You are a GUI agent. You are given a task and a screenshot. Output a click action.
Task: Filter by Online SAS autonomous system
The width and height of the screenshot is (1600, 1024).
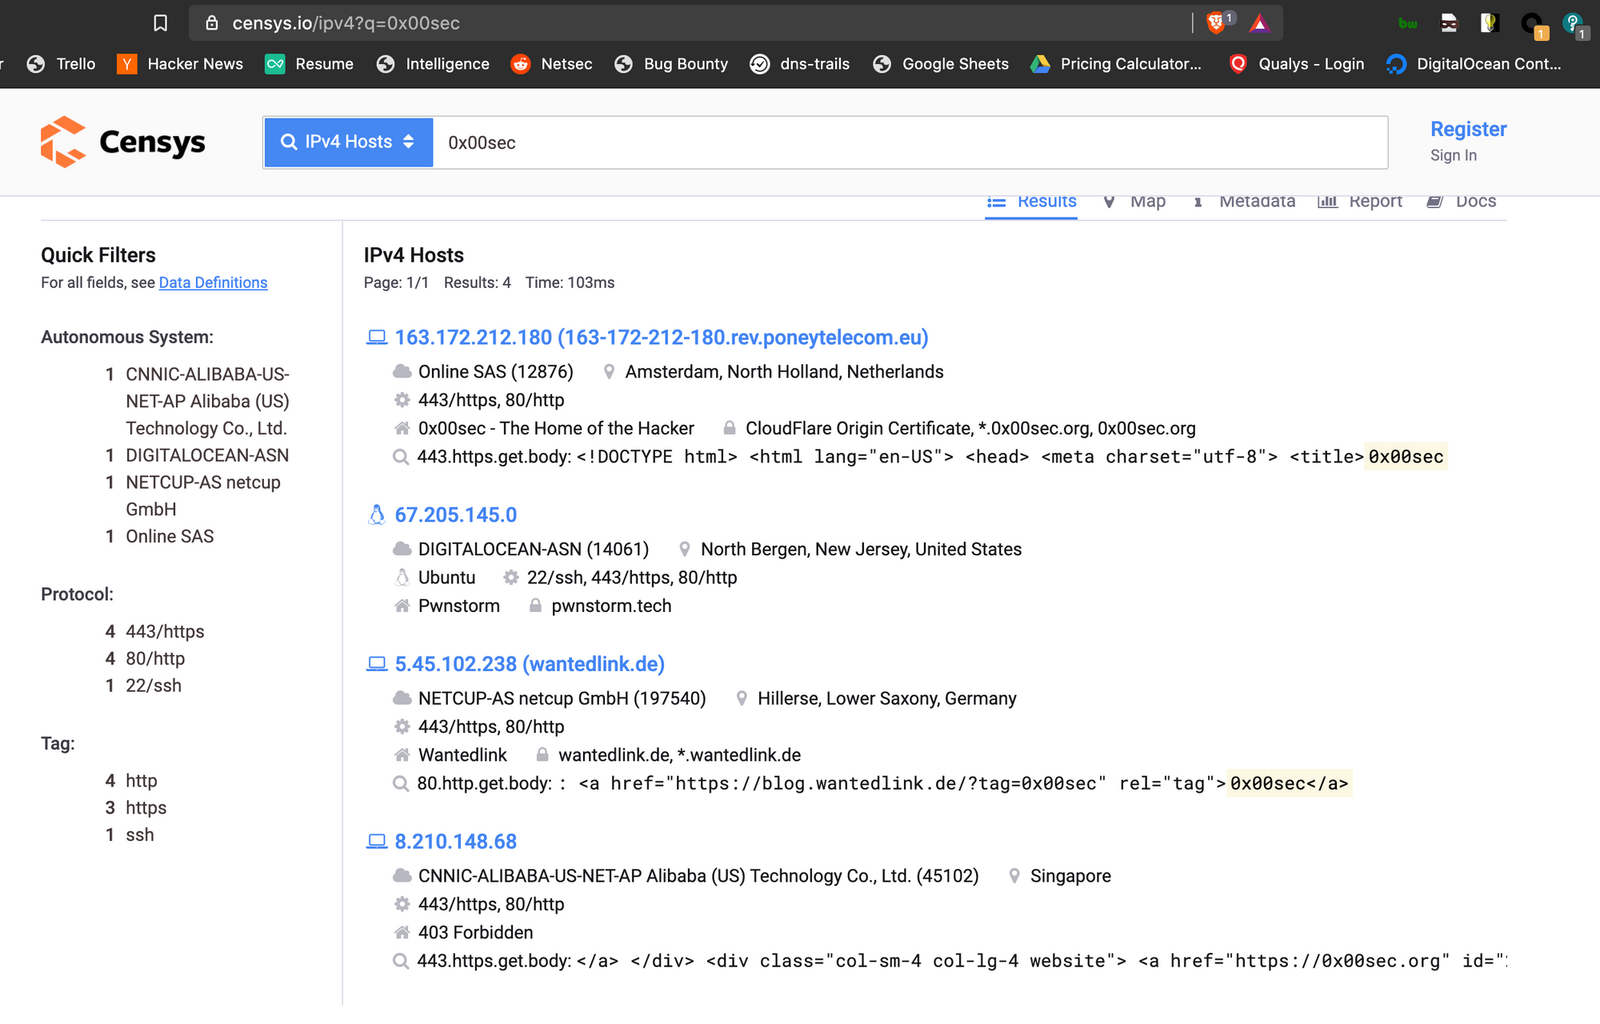coord(170,536)
